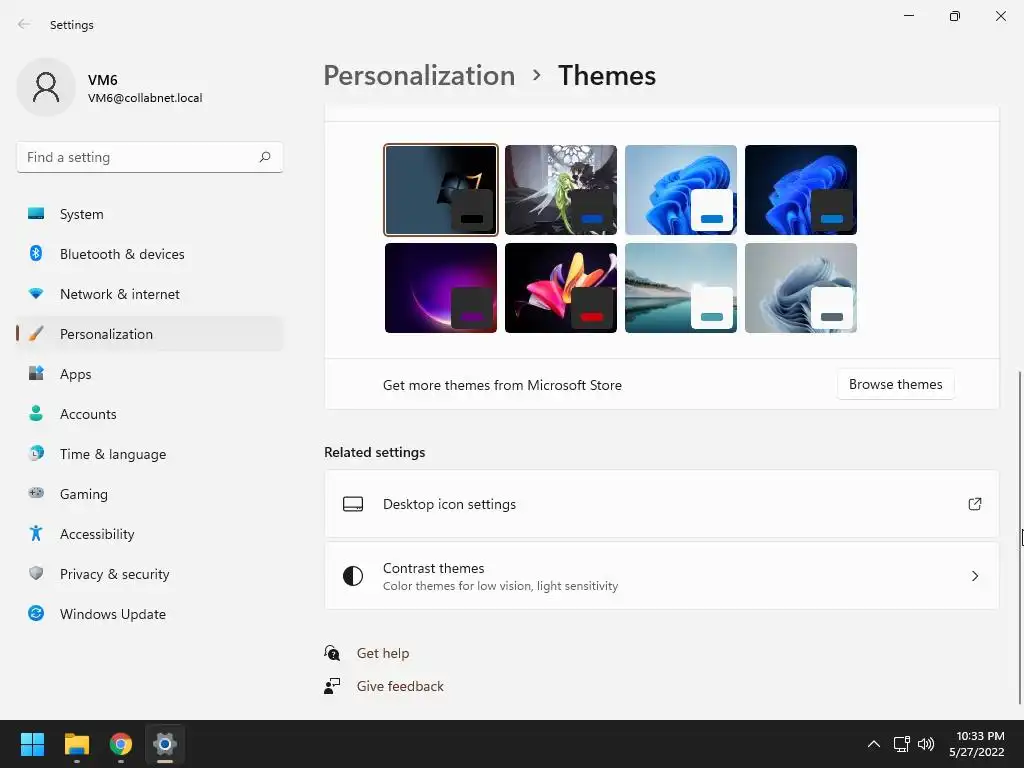Select the gray Flow theme
Image resolution: width=1024 pixels, height=768 pixels.
[x=801, y=288]
